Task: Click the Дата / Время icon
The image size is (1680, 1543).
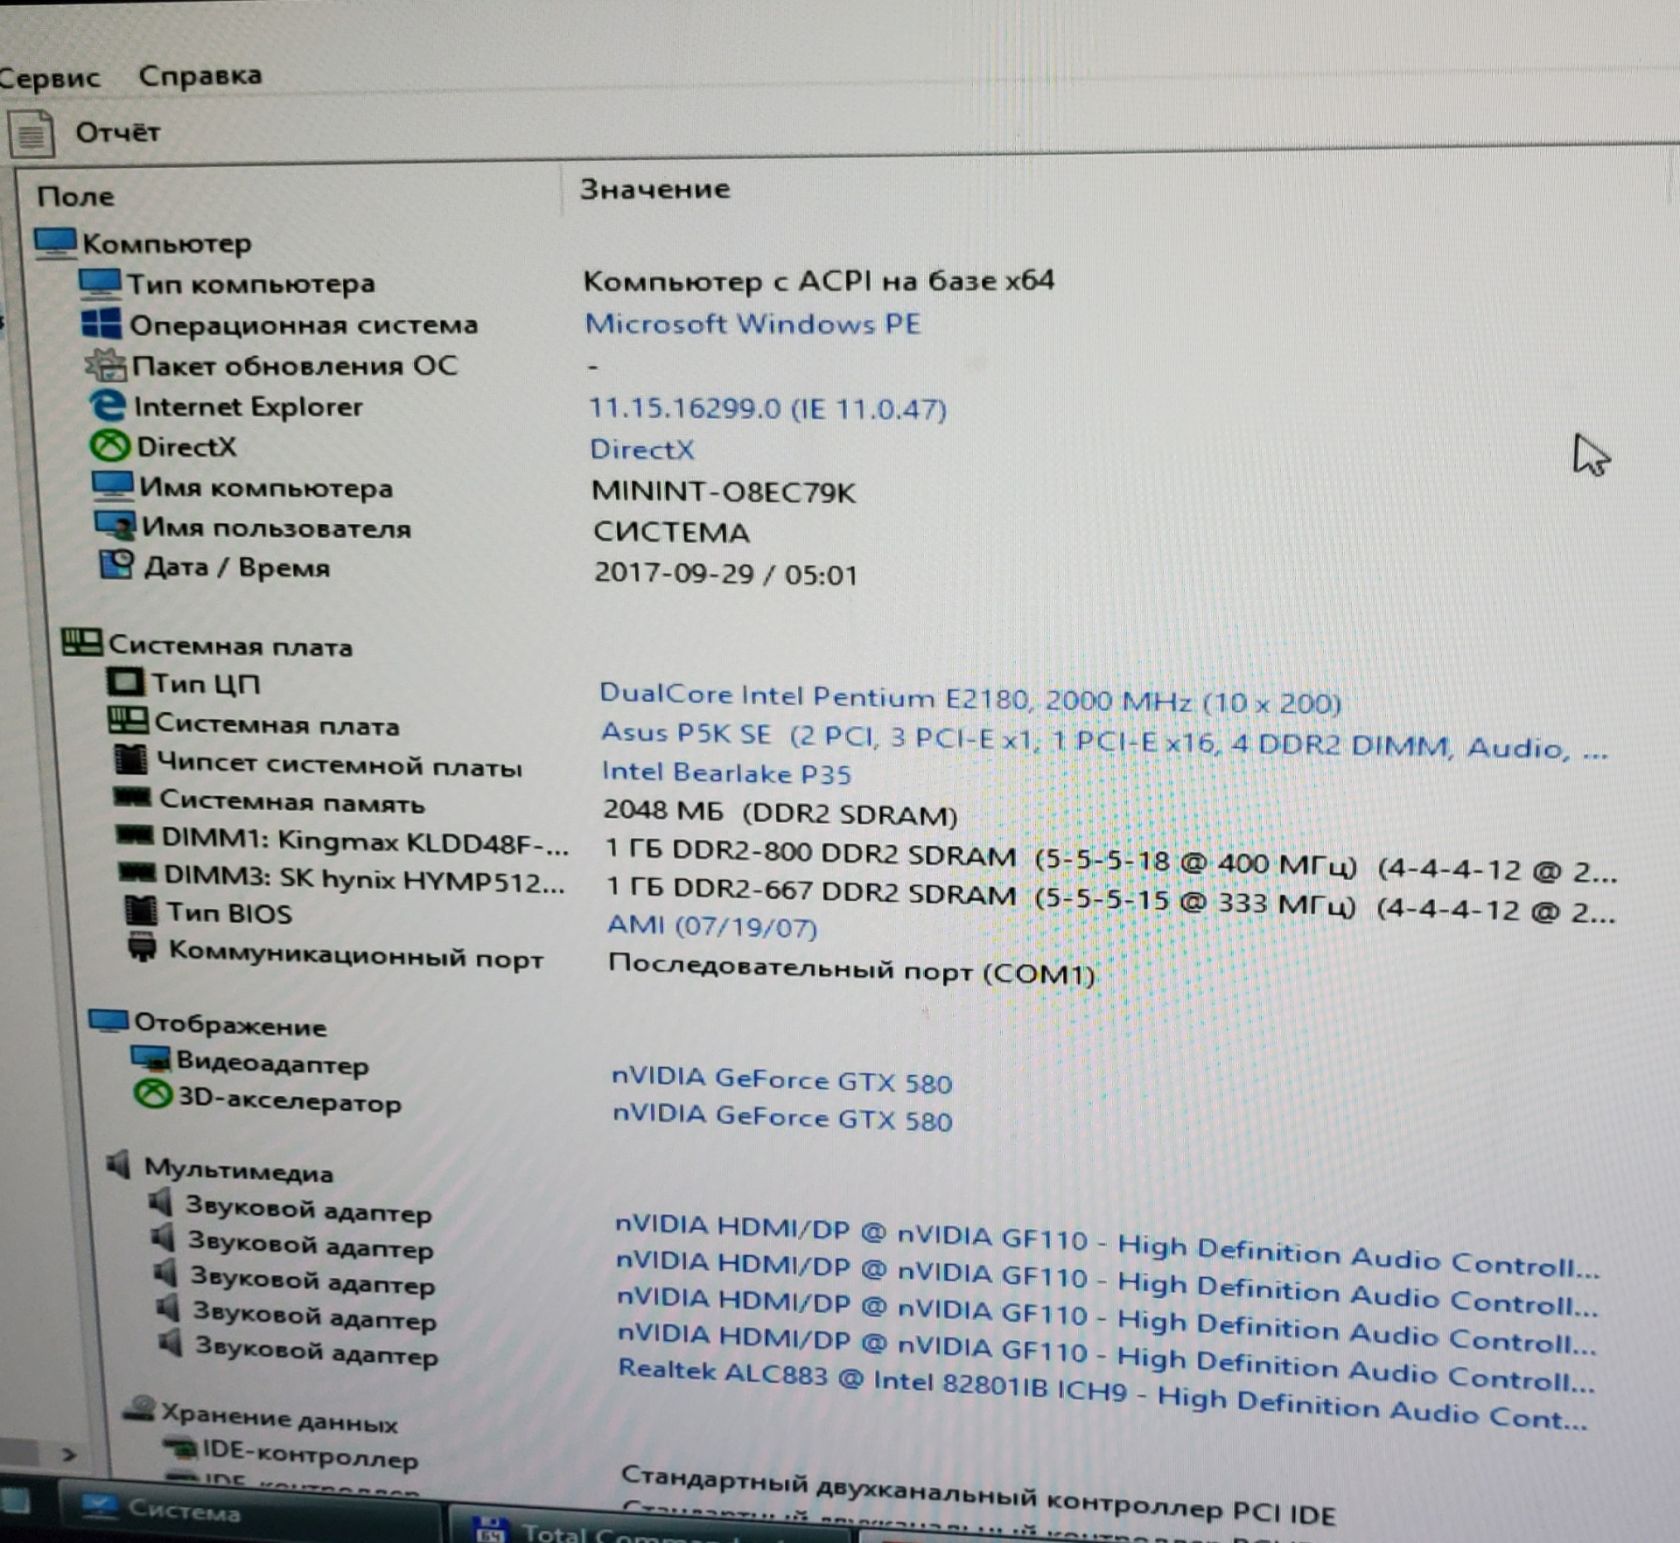Action: pos(116,565)
